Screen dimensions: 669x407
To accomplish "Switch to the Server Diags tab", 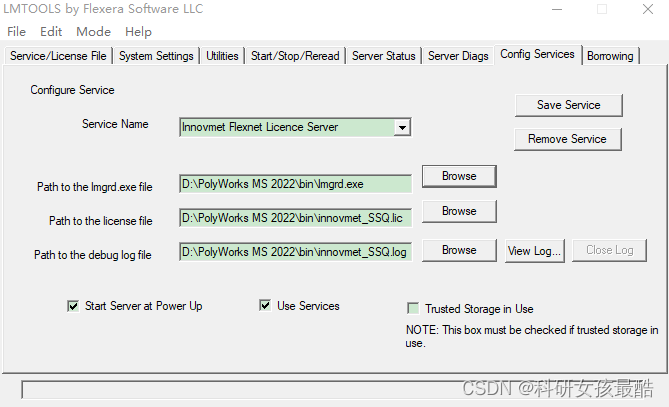I will pyautogui.click(x=458, y=56).
